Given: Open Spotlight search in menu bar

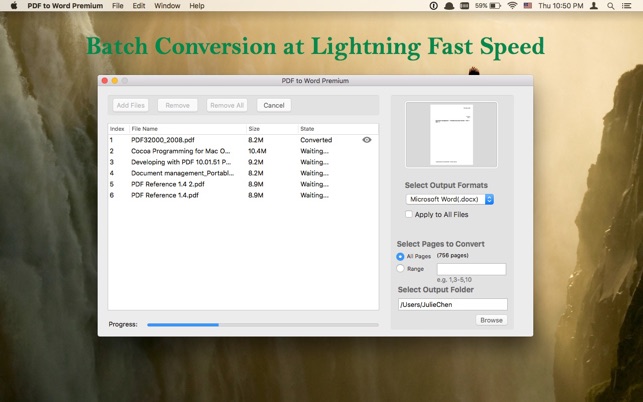Looking at the screenshot, I should coord(611,6).
